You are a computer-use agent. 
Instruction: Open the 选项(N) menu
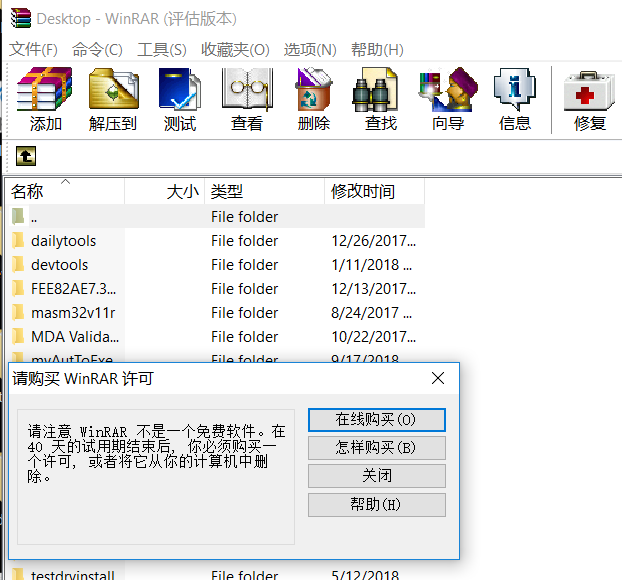click(310, 50)
